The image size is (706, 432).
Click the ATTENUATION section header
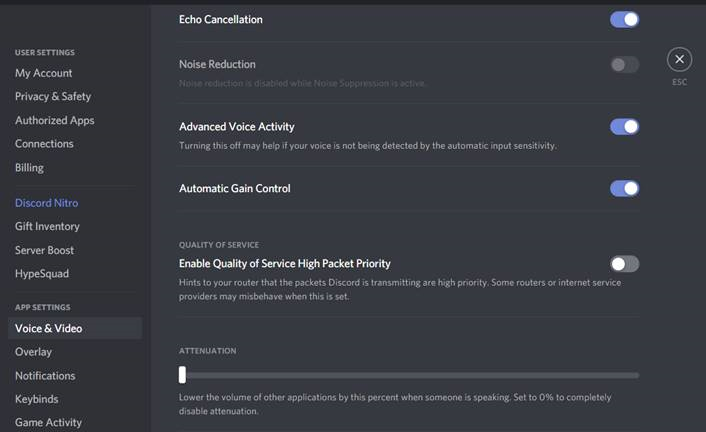208,351
